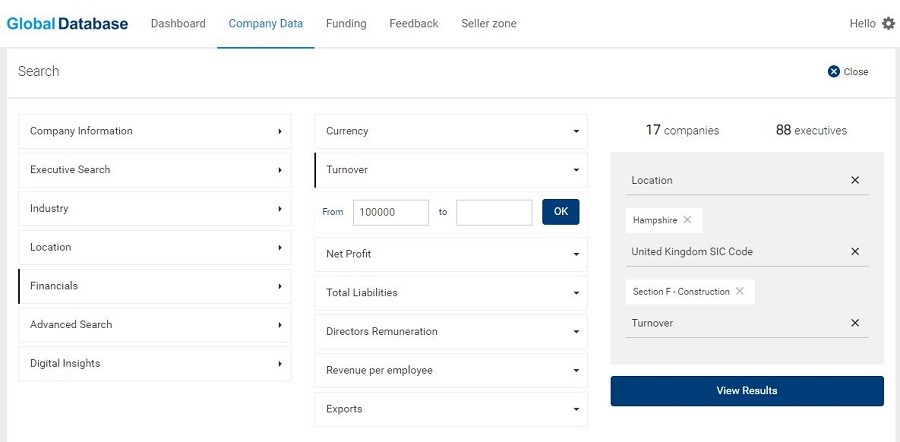
Task: Expand Directors Remuneration section
Action: 451,331
